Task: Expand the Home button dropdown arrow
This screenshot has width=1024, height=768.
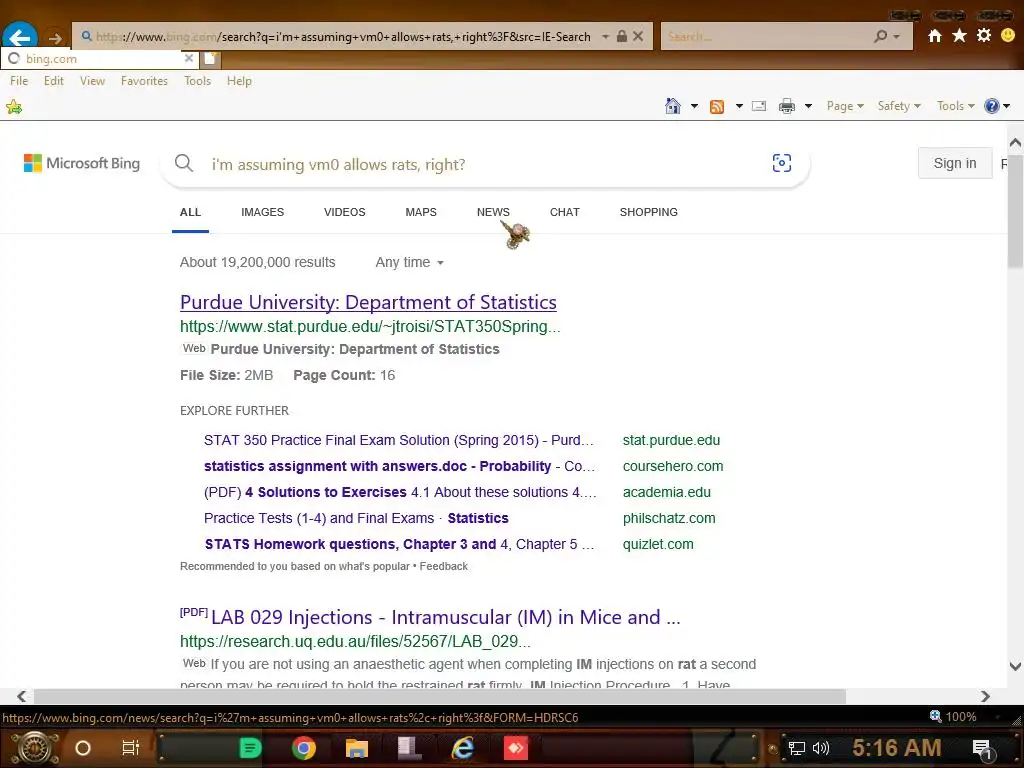Action: click(694, 106)
